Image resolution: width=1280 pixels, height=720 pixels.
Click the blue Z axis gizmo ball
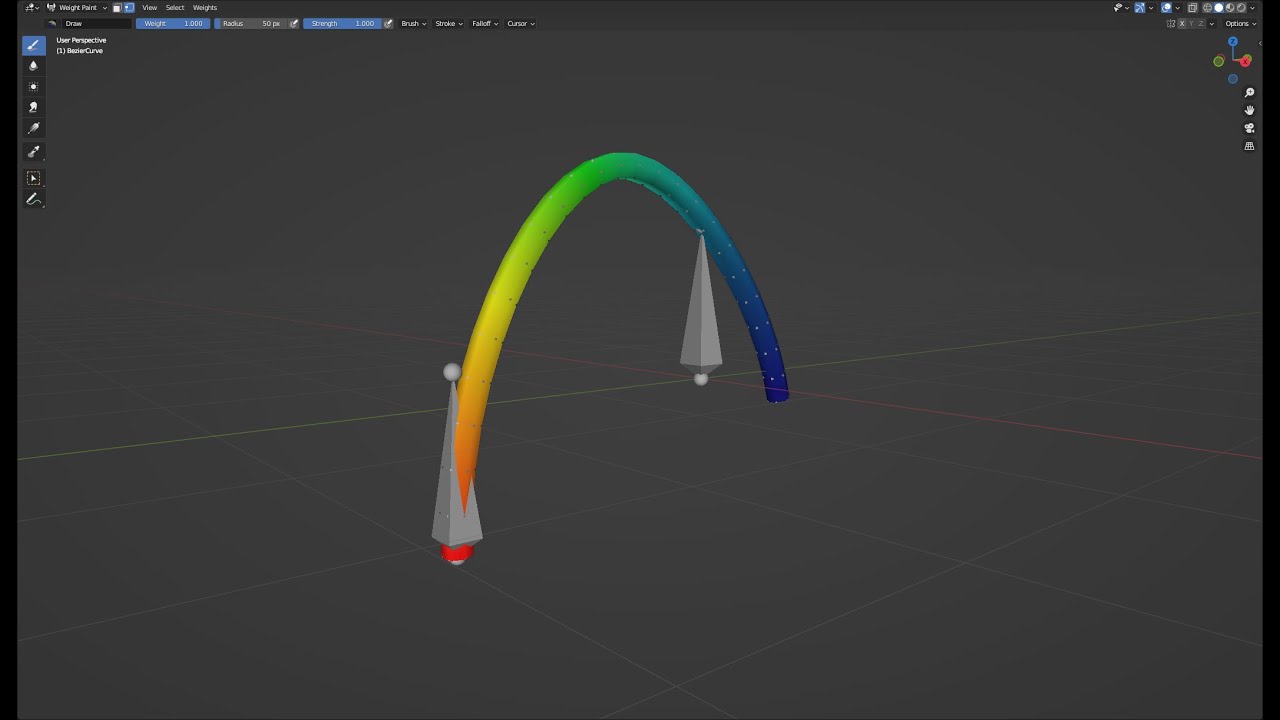pos(1233,42)
